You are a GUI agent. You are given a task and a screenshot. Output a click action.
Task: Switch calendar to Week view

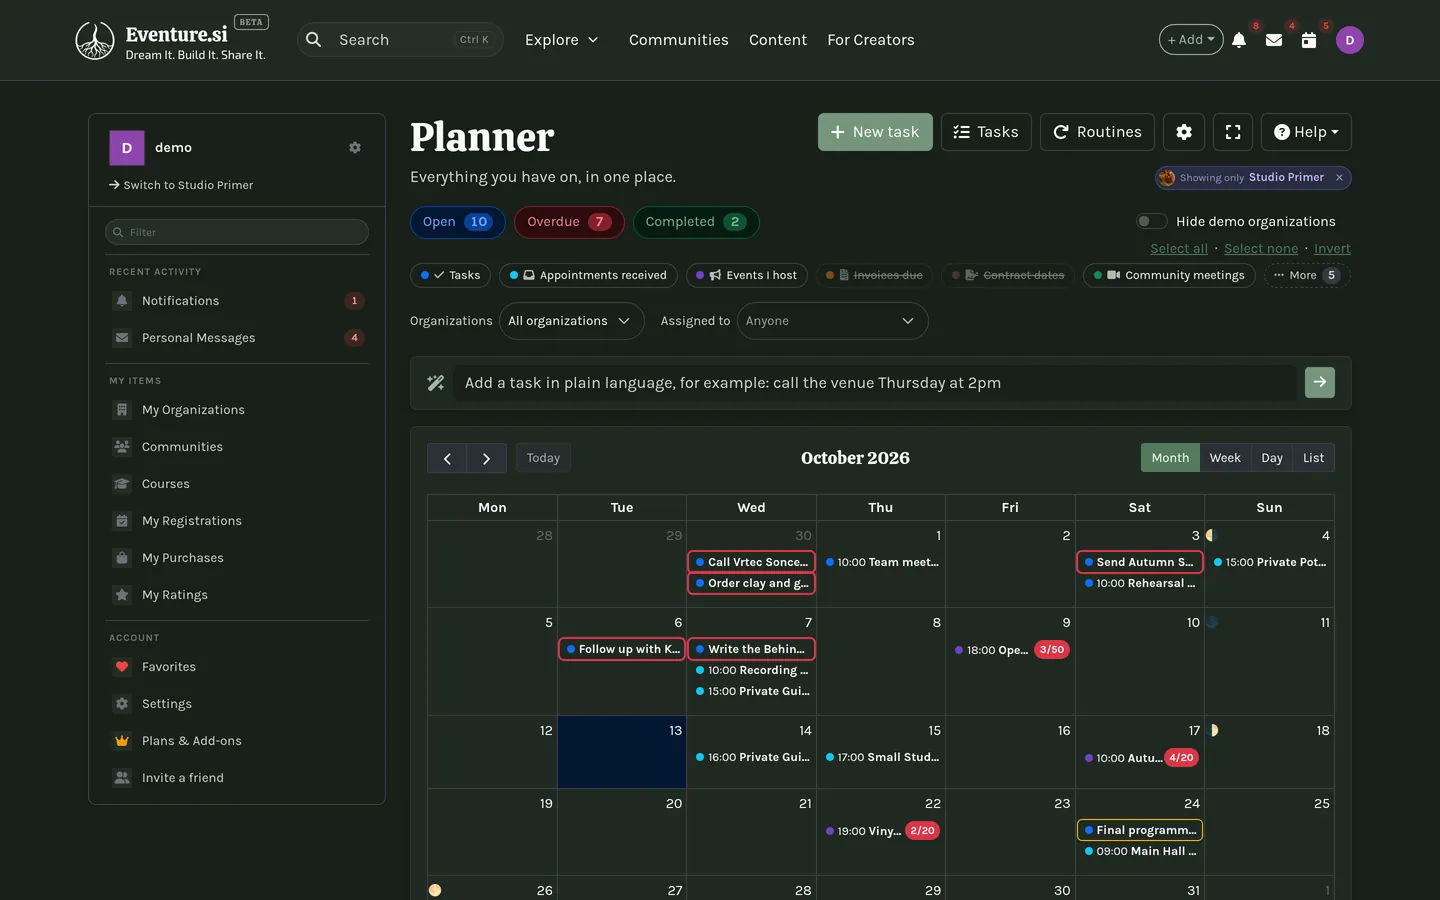tap(1225, 458)
